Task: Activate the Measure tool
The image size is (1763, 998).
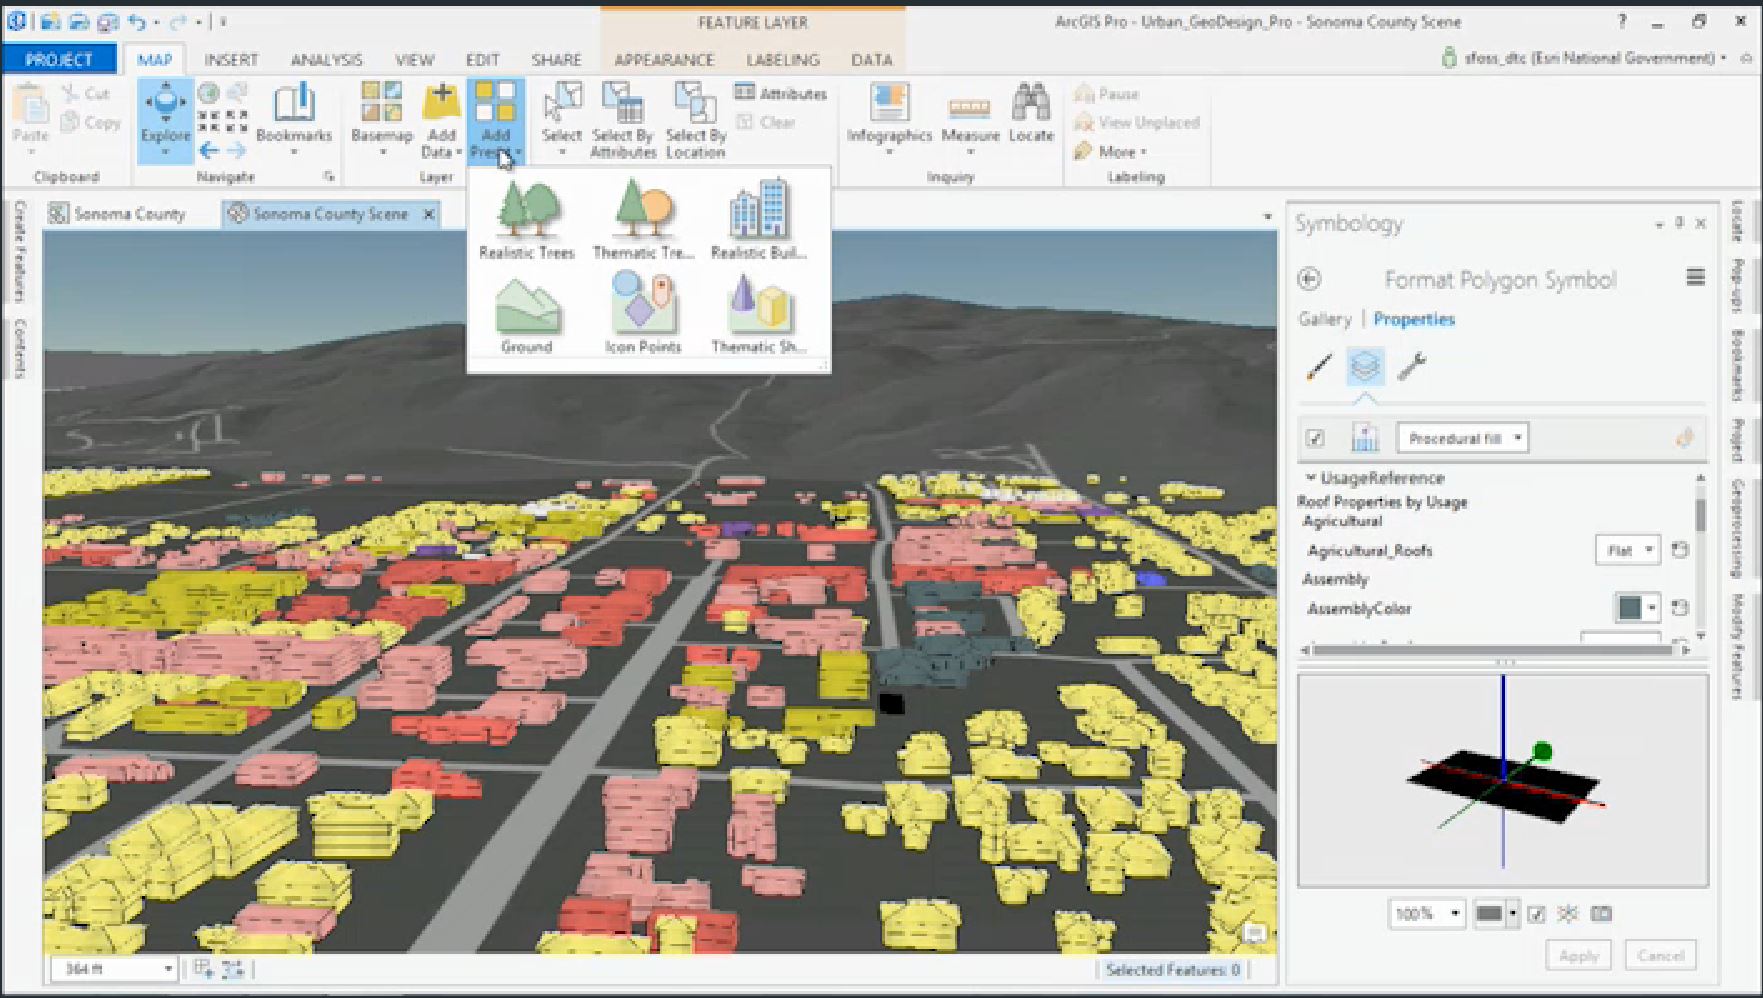Action: click(969, 118)
